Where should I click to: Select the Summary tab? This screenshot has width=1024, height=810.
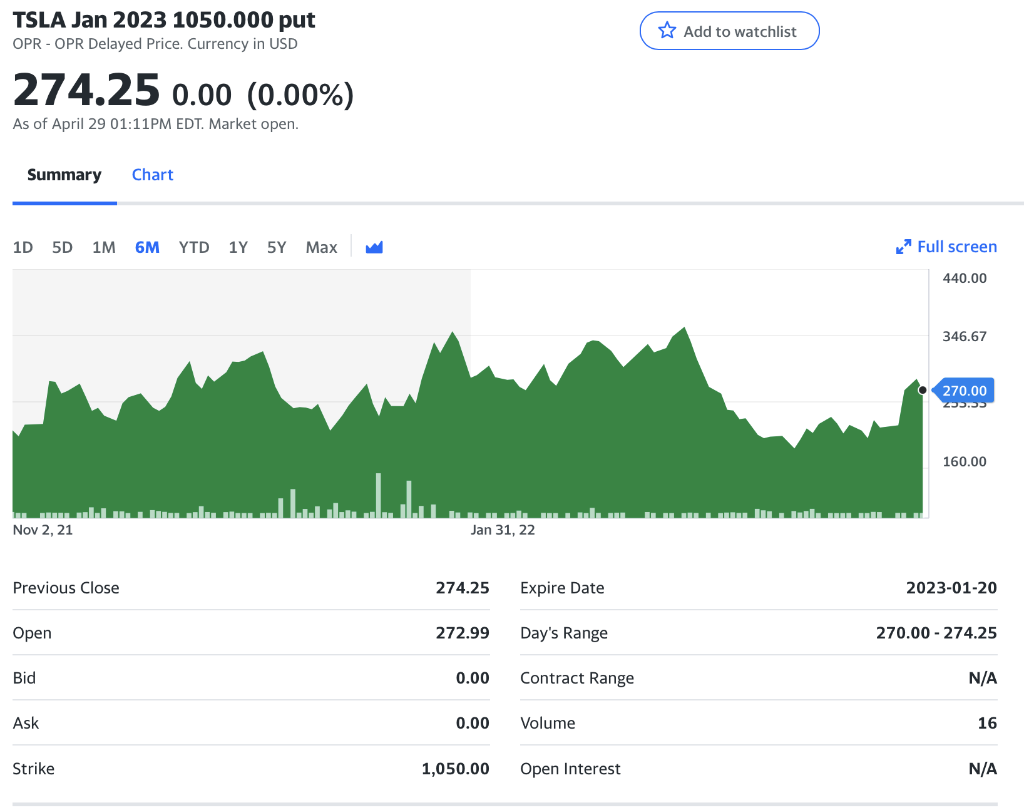[x=64, y=175]
